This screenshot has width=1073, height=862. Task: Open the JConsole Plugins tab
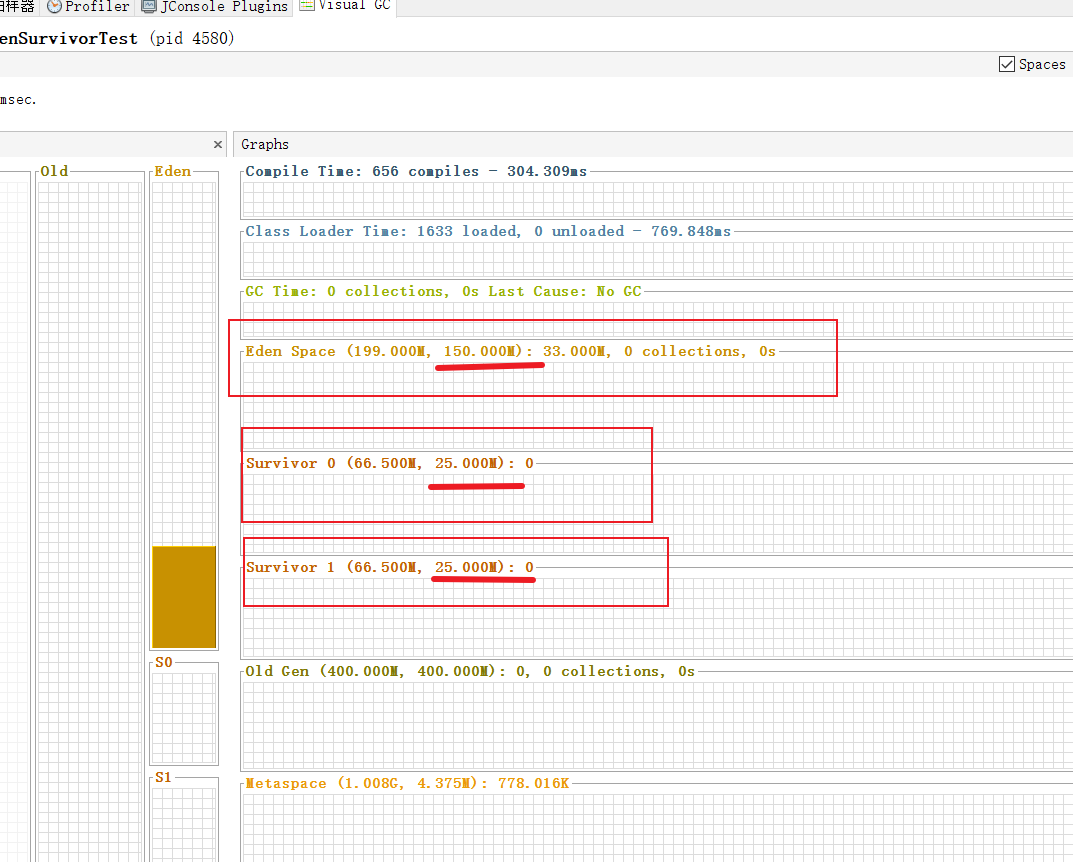click(214, 7)
